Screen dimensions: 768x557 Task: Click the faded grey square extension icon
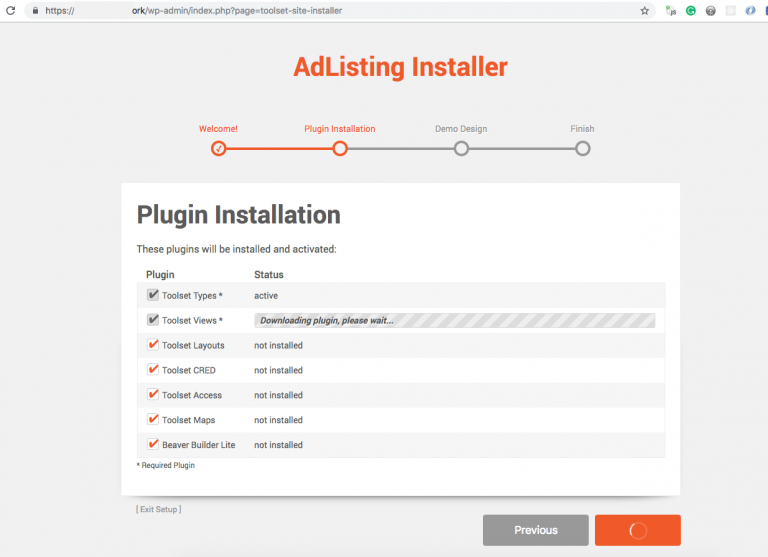tap(731, 11)
